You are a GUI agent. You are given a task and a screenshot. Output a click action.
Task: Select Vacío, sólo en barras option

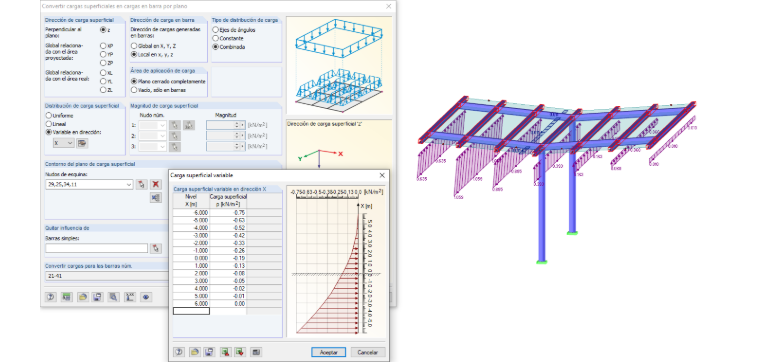134,90
